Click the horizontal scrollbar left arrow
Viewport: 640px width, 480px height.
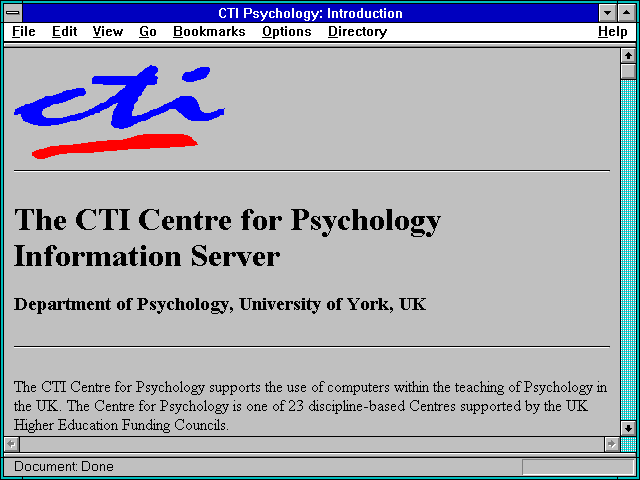click(11, 444)
